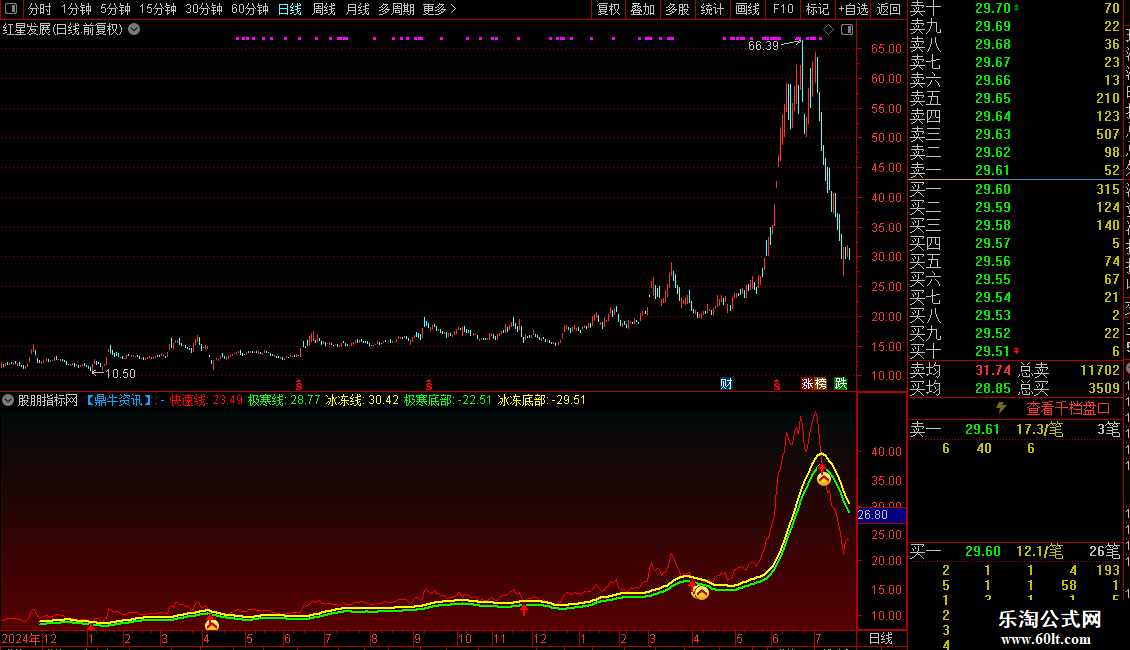1130x650 pixels.
Task: Click the 叠加 overlay button
Action: [642, 9]
